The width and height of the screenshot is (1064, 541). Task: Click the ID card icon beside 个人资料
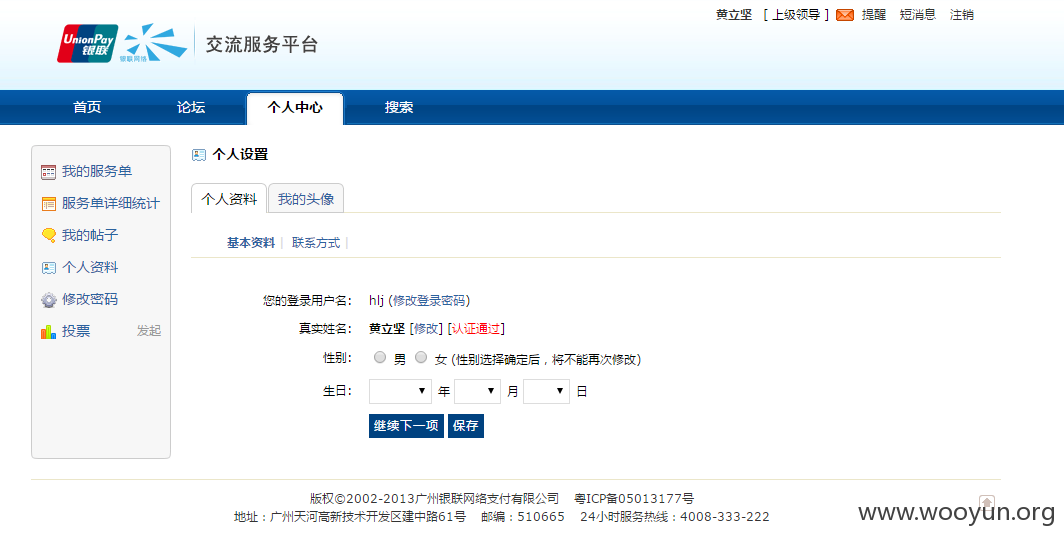[x=48, y=267]
